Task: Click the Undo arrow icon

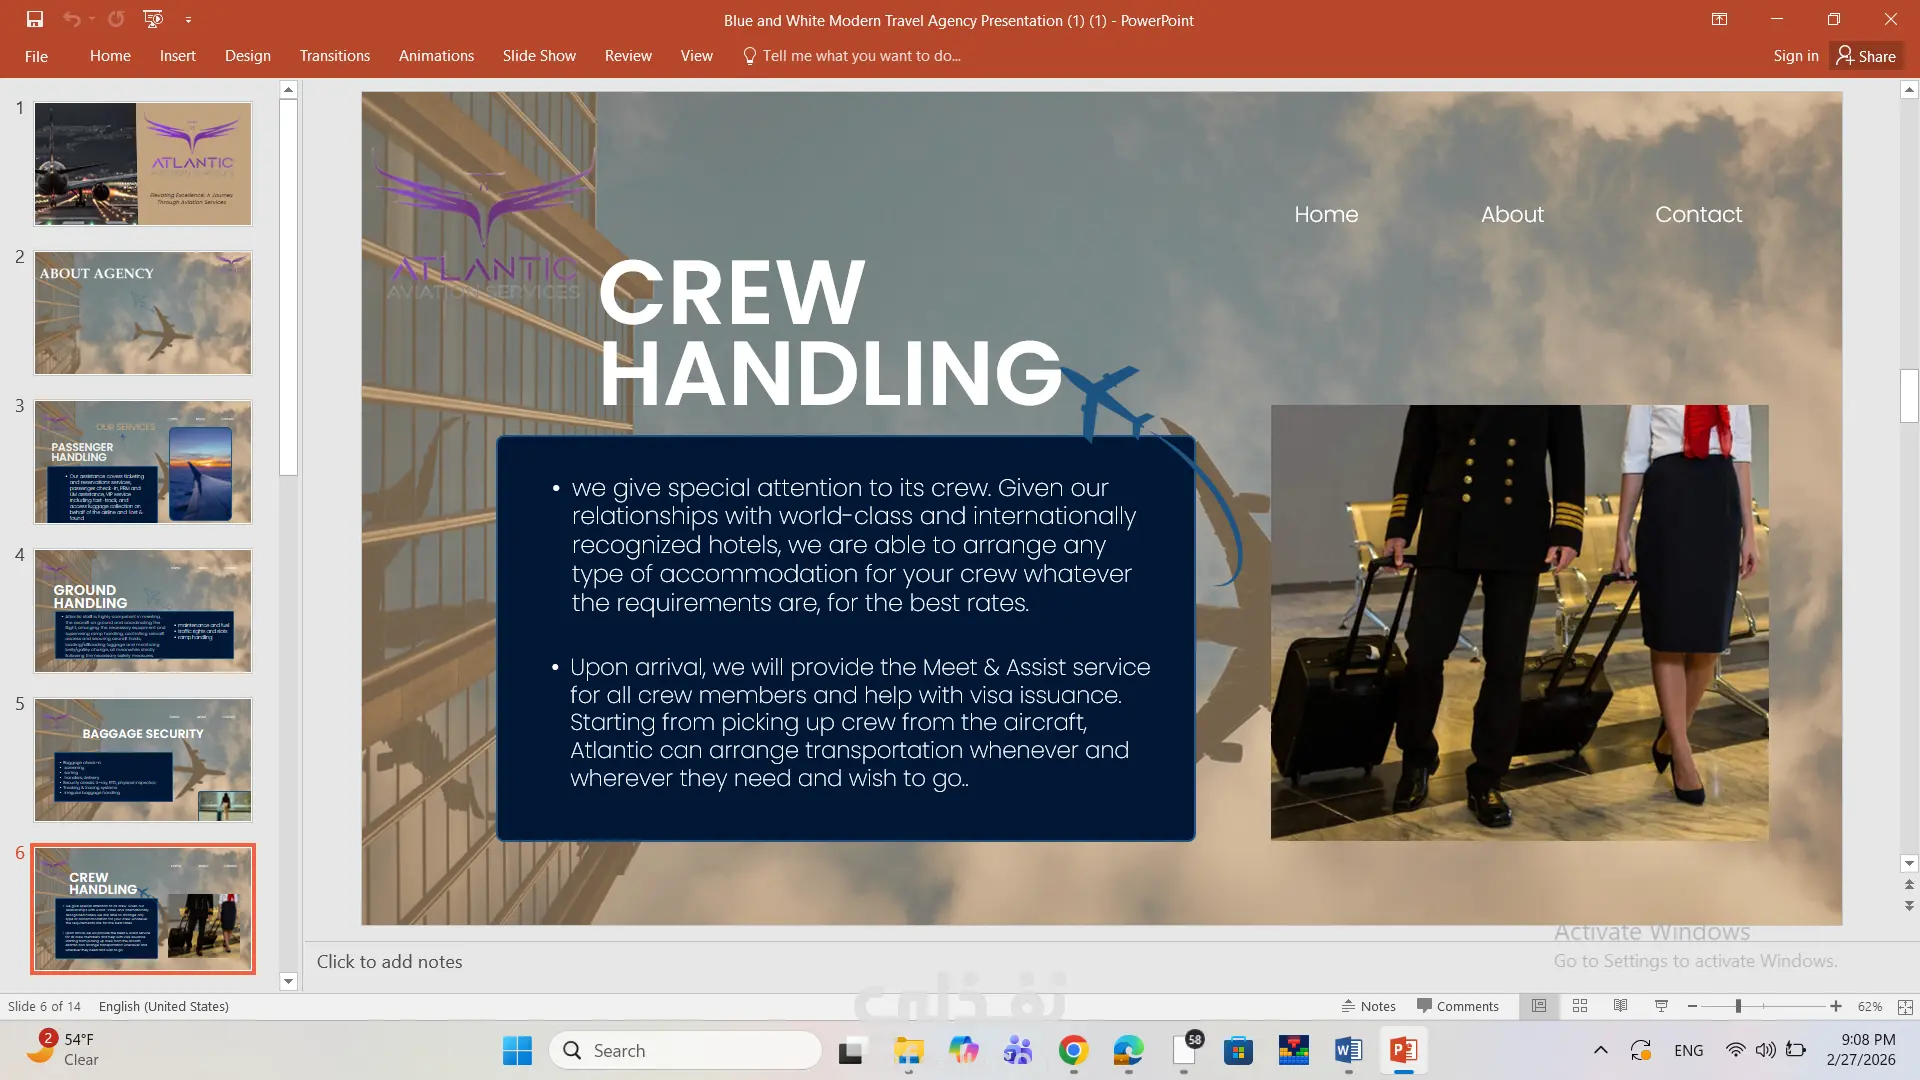Action: pyautogui.click(x=71, y=19)
